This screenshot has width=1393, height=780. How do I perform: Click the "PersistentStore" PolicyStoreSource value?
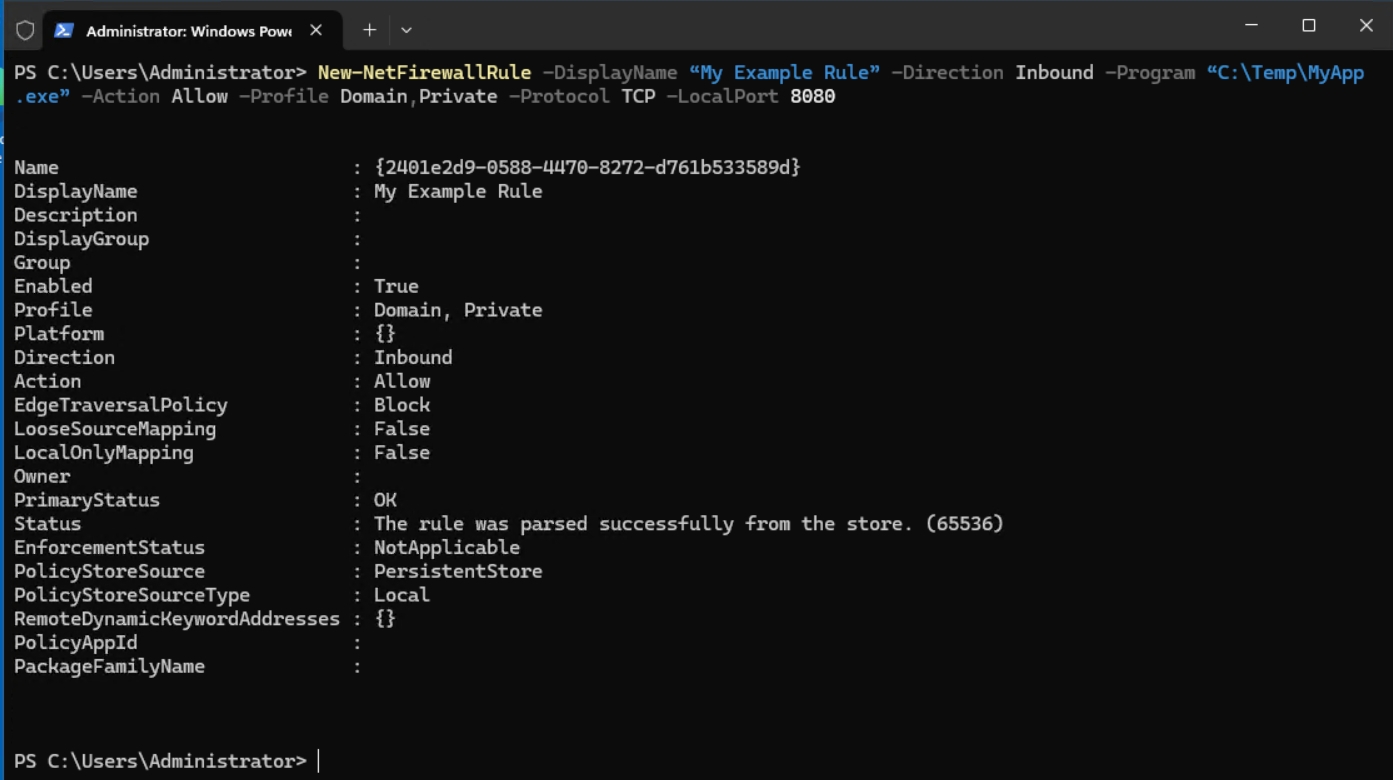pos(458,571)
